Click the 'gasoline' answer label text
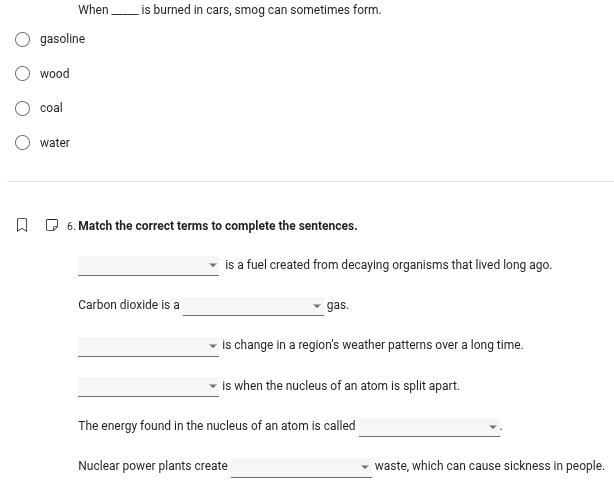 [x=62, y=39]
